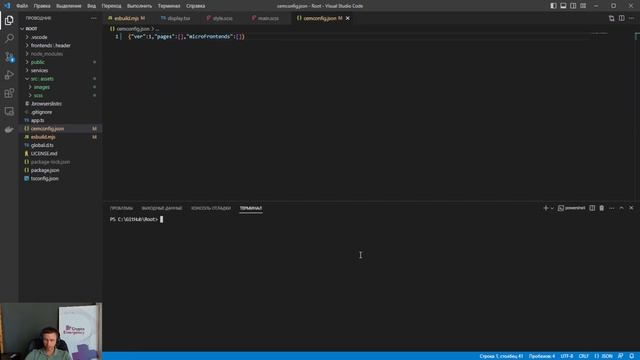Open the Переход menu
The width and height of the screenshot is (640, 360).
[111, 6]
